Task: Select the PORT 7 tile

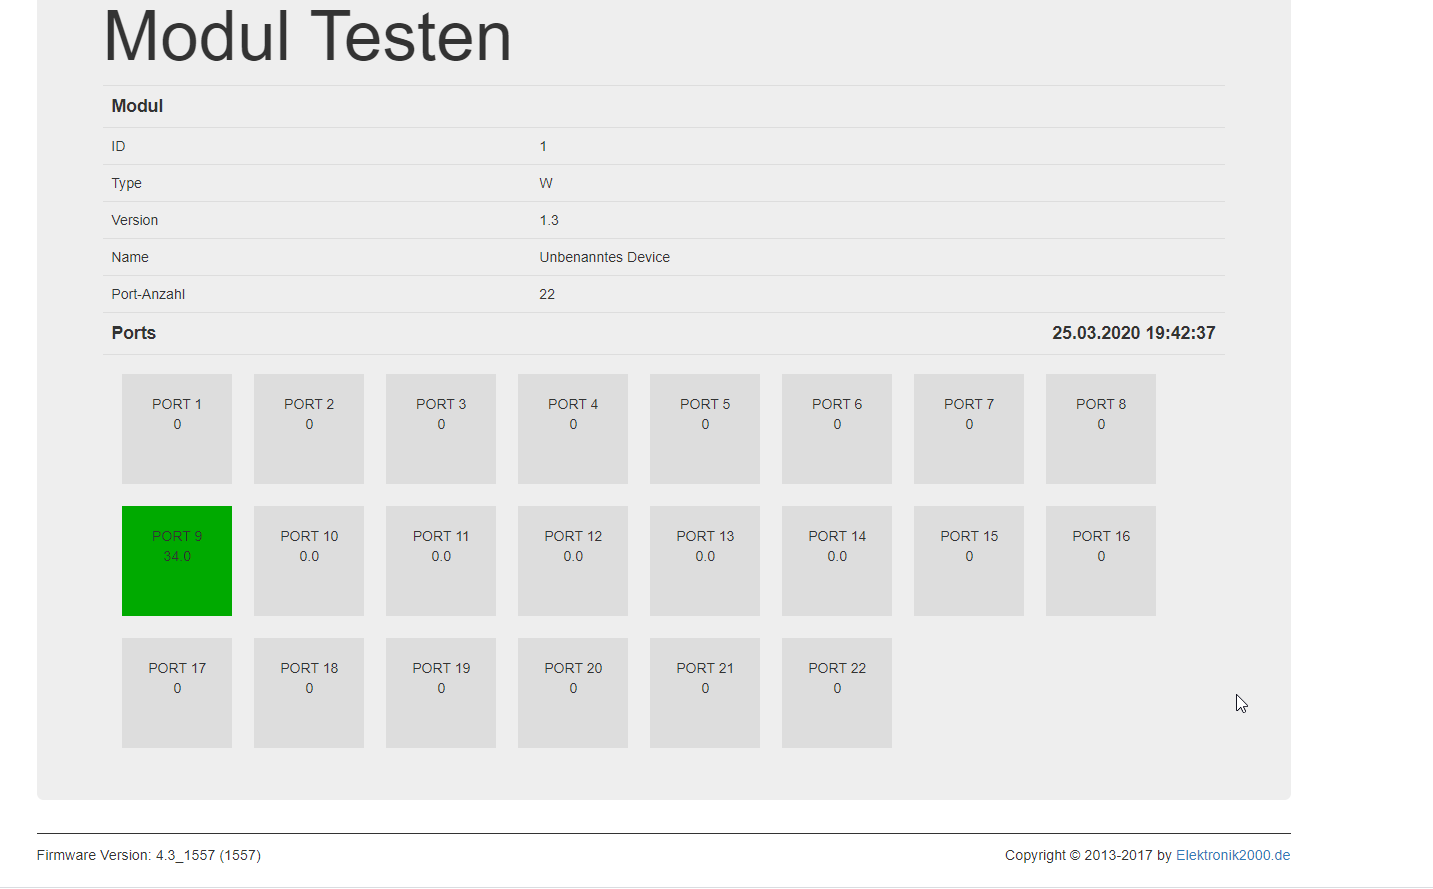Action: (x=969, y=429)
